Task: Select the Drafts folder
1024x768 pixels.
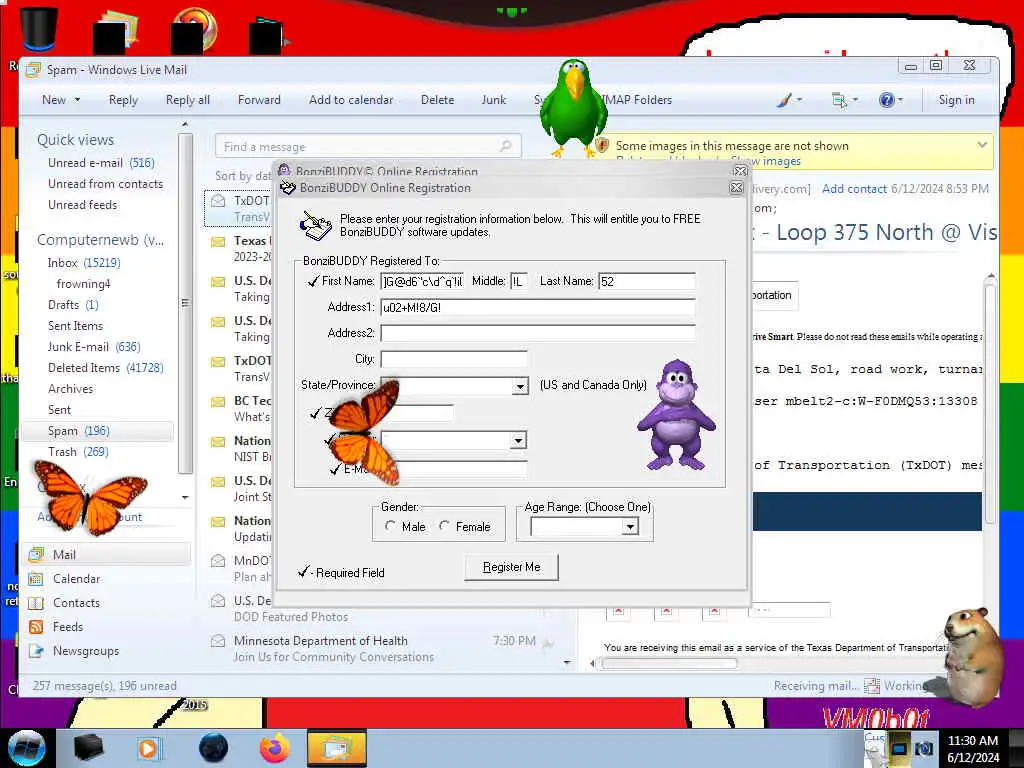Action: click(72, 305)
